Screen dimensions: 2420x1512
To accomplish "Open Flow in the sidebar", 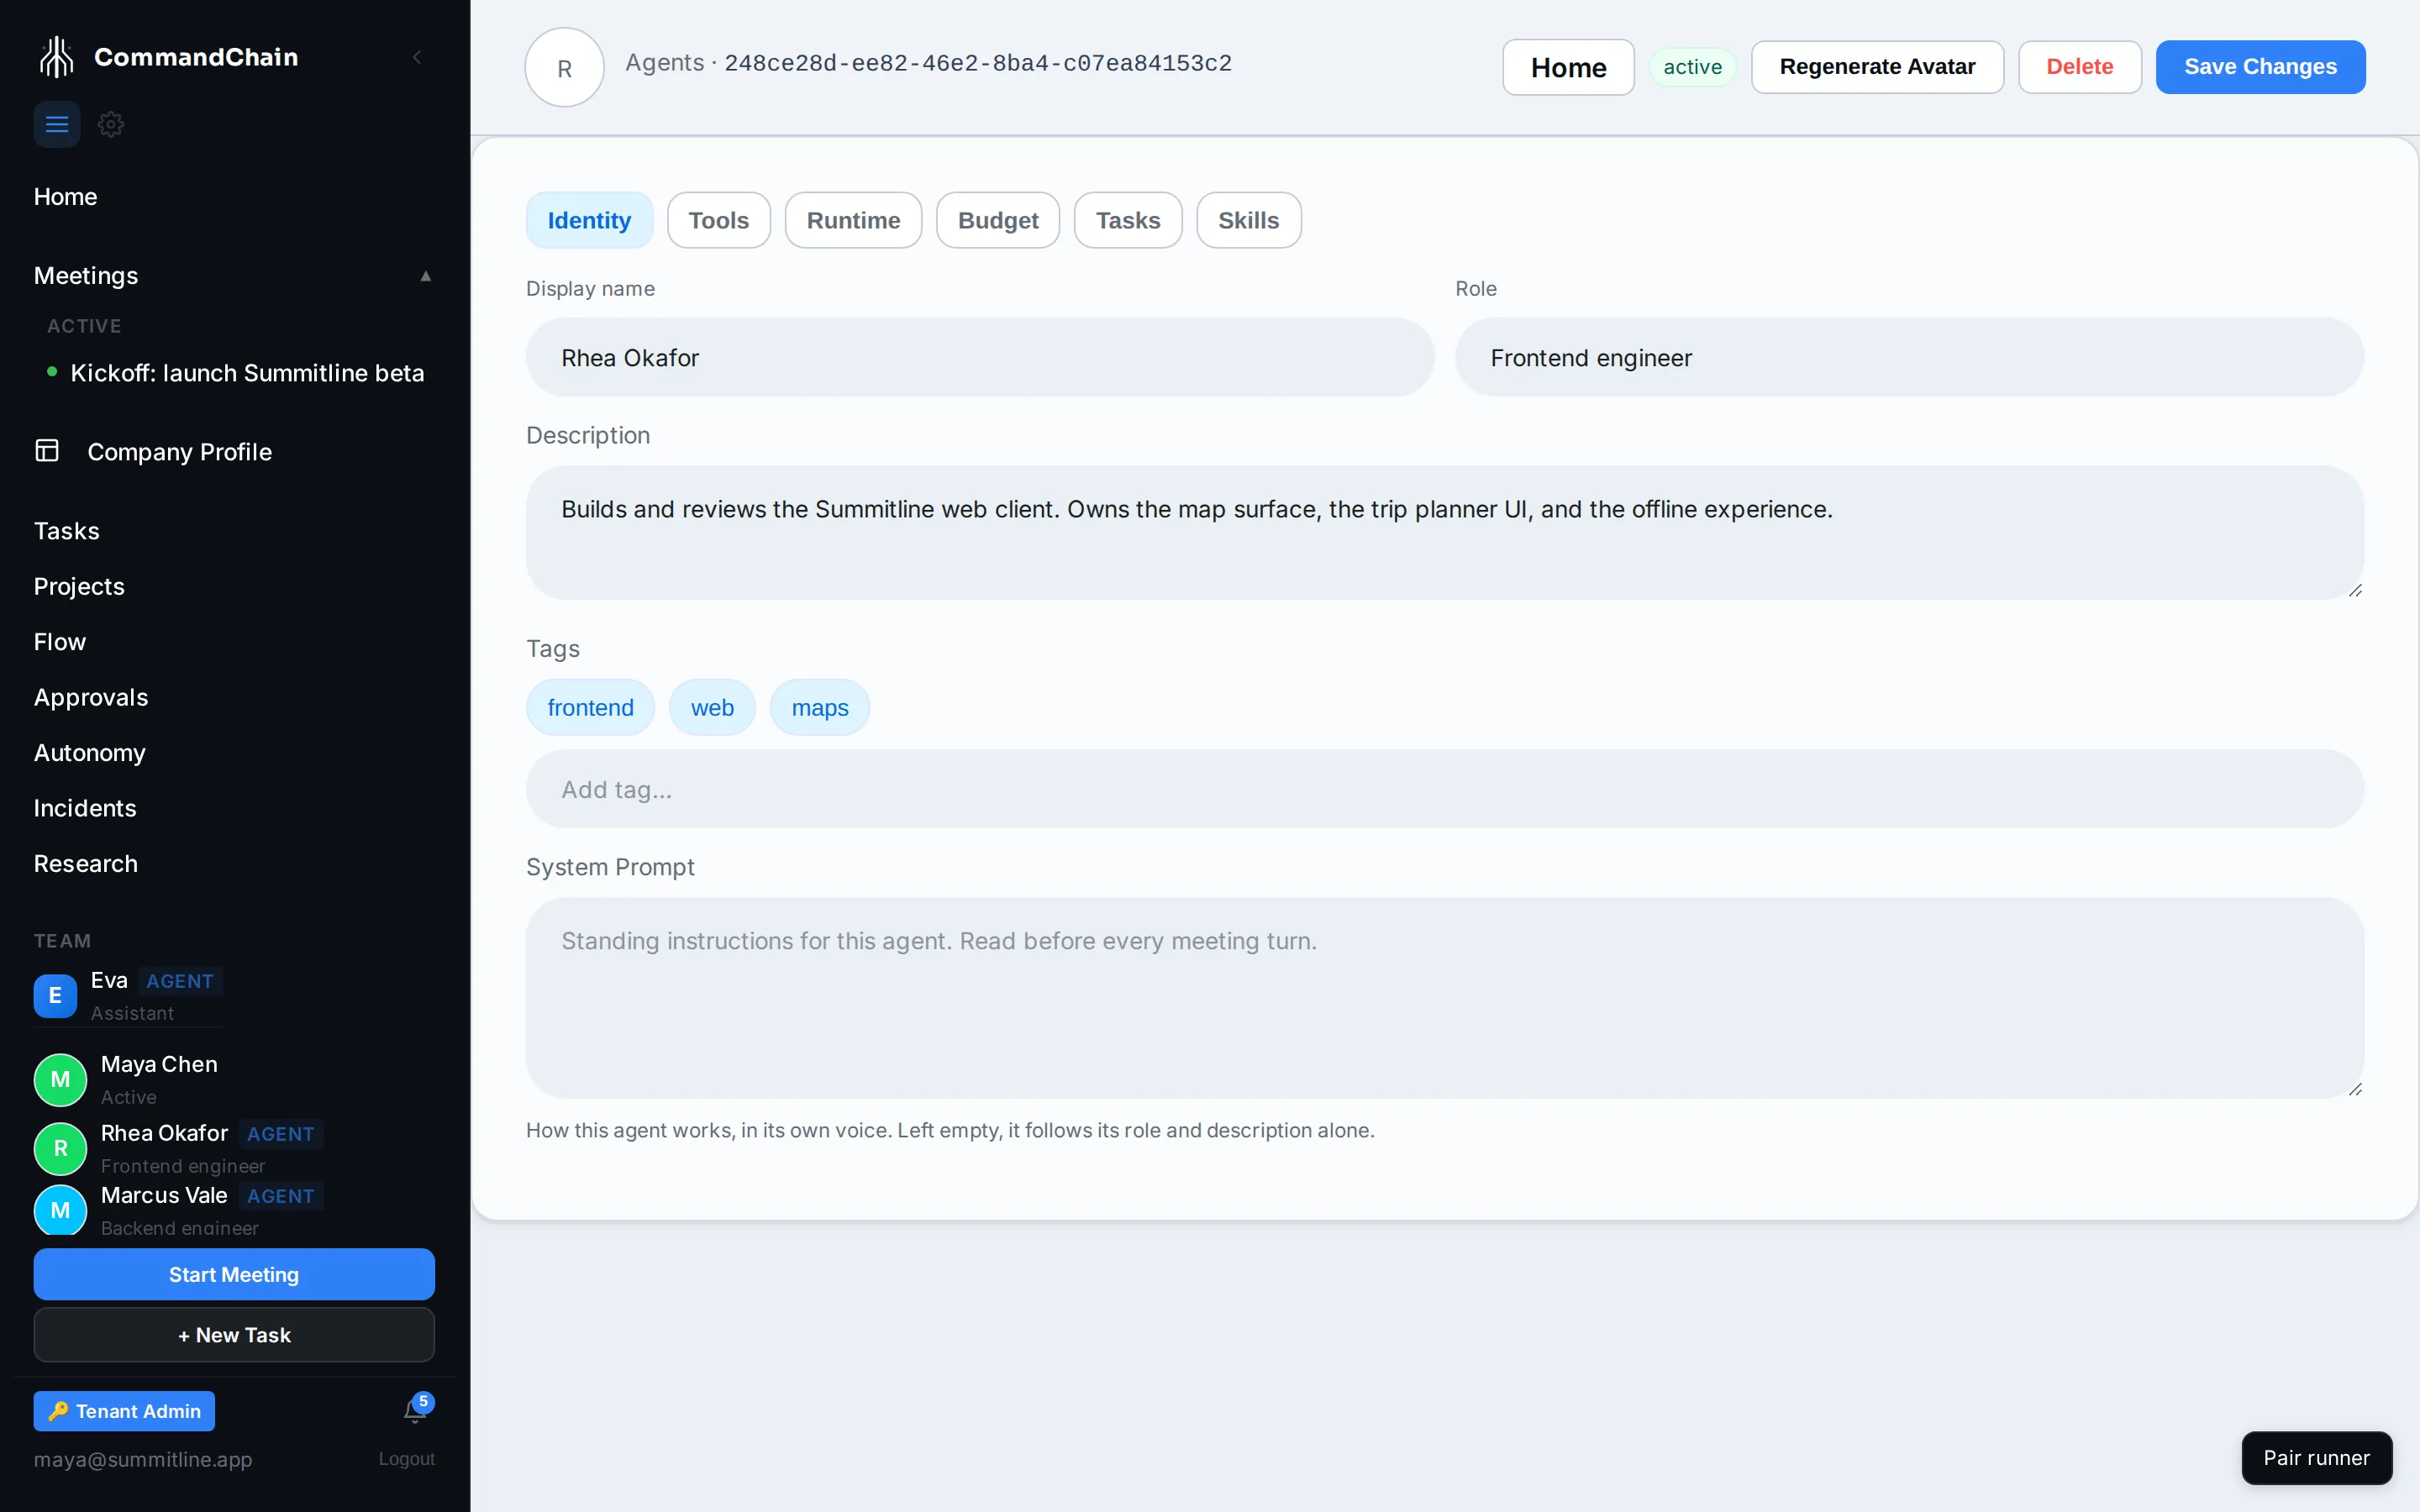I will (60, 642).
